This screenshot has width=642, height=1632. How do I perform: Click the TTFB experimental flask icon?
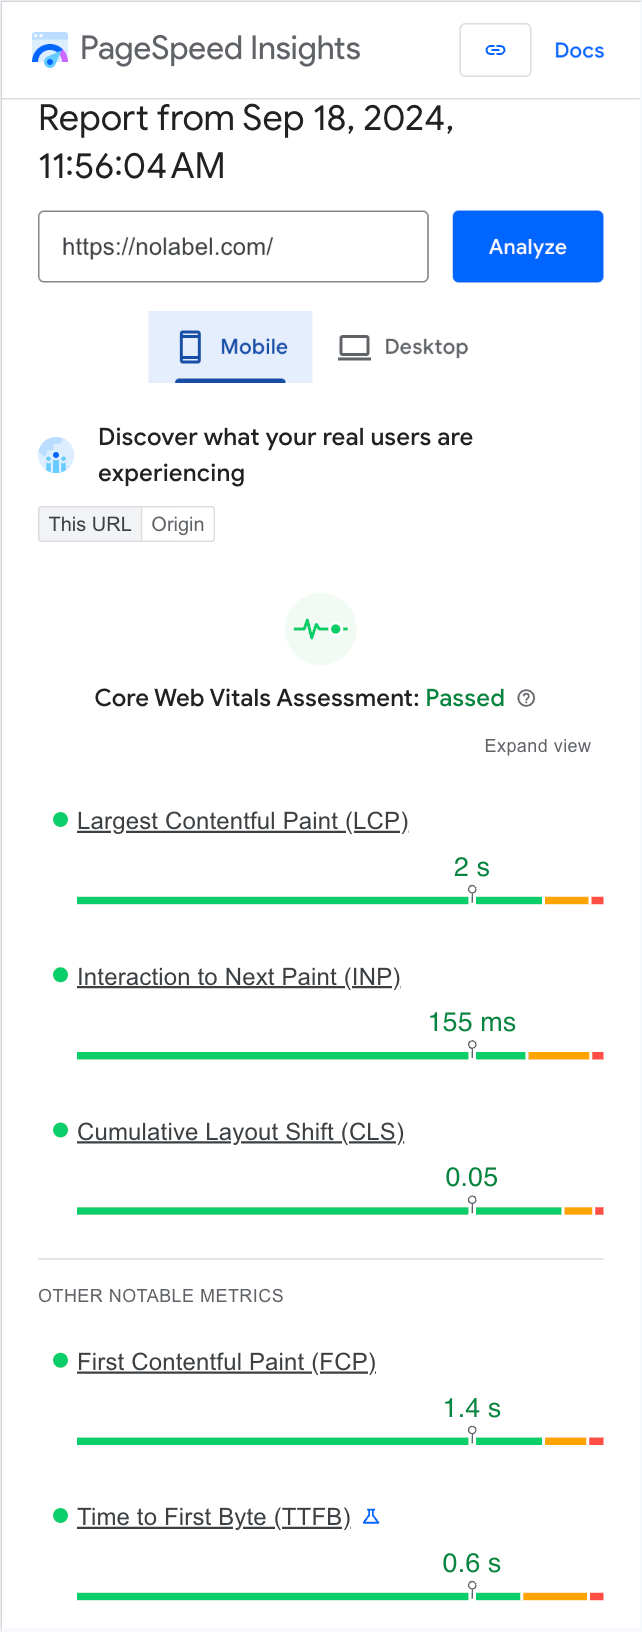[371, 1517]
